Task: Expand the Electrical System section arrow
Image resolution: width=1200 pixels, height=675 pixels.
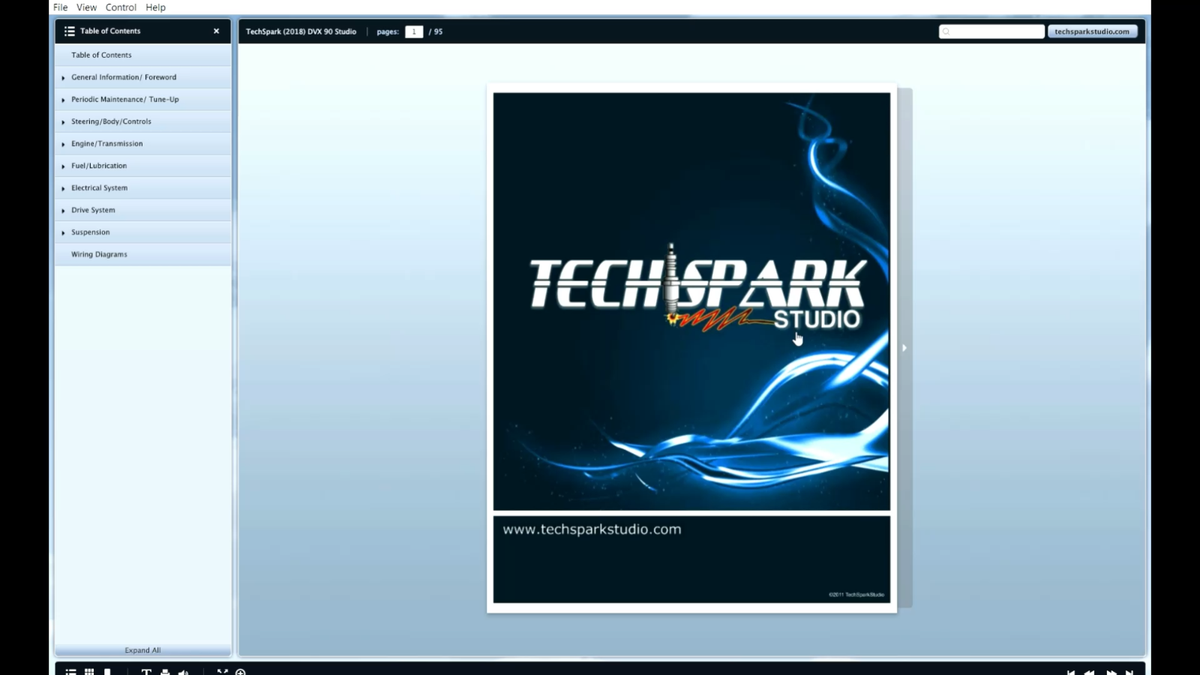Action: coord(63,188)
